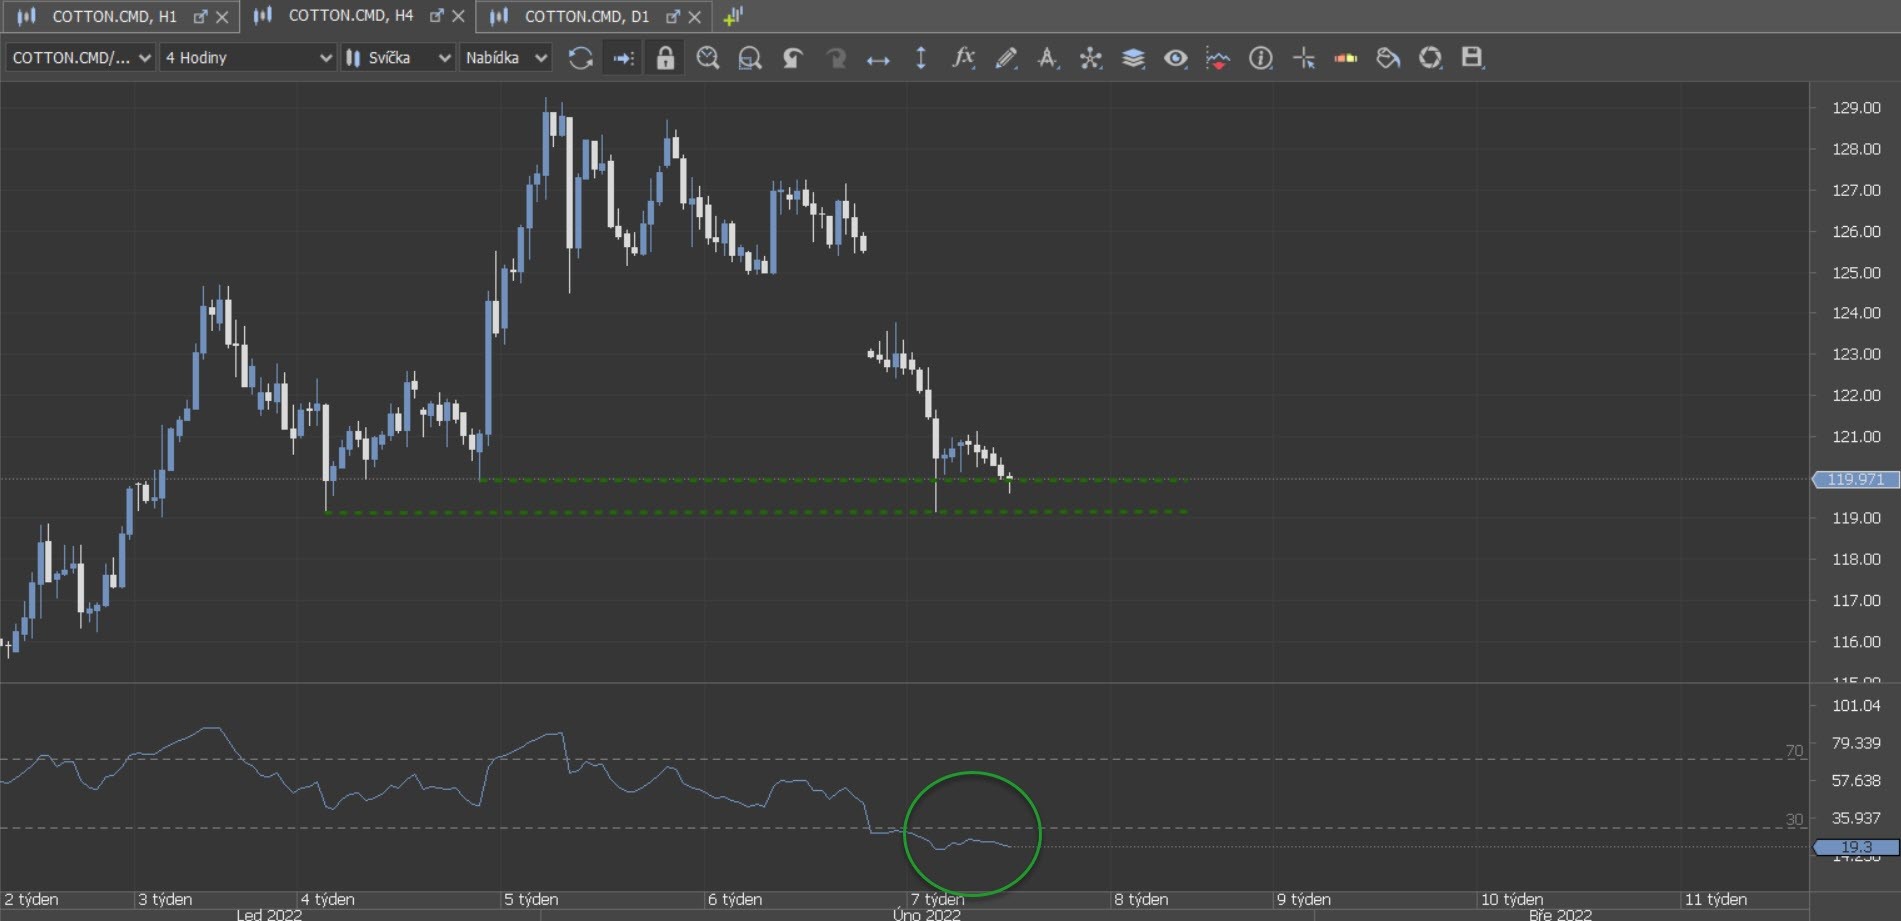Toggle the chart auto-shift arrow button
The height and width of the screenshot is (921, 1901).
pos(623,58)
